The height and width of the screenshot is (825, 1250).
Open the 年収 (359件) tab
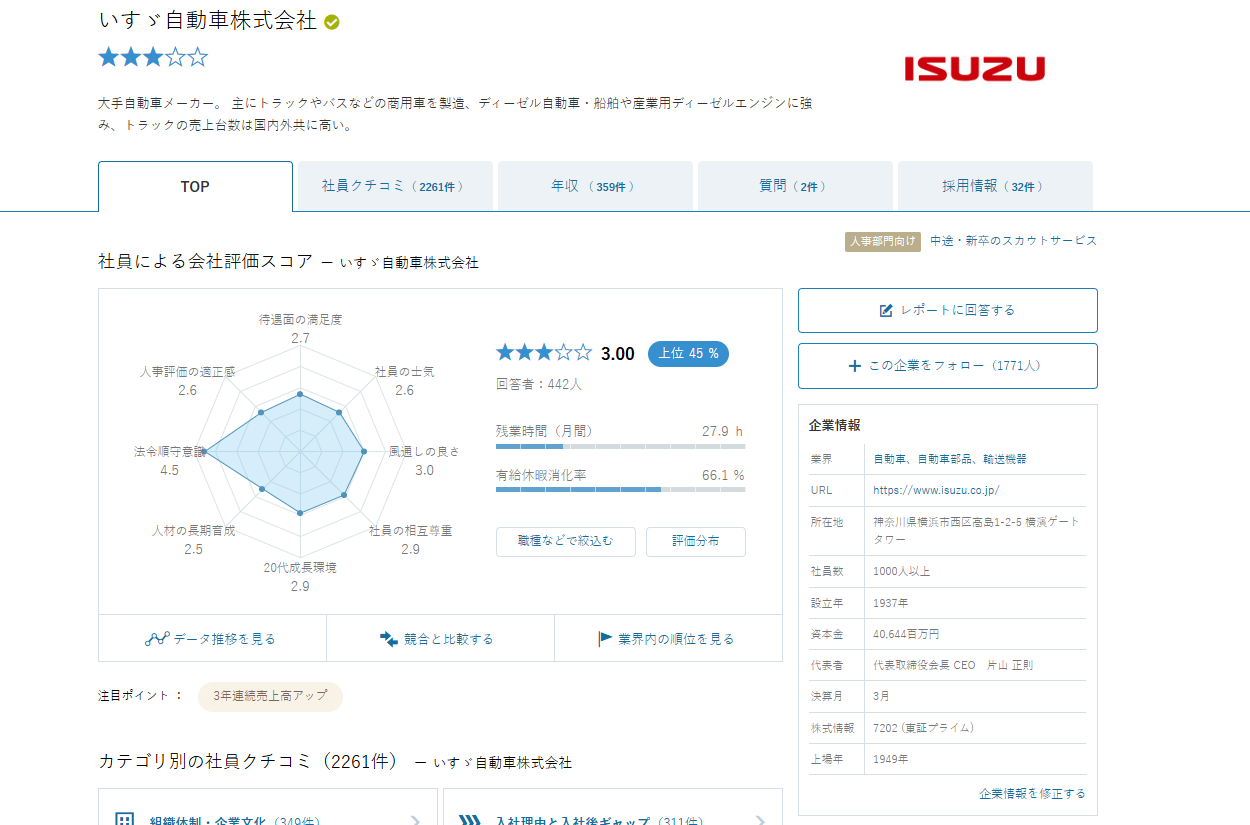click(x=595, y=187)
